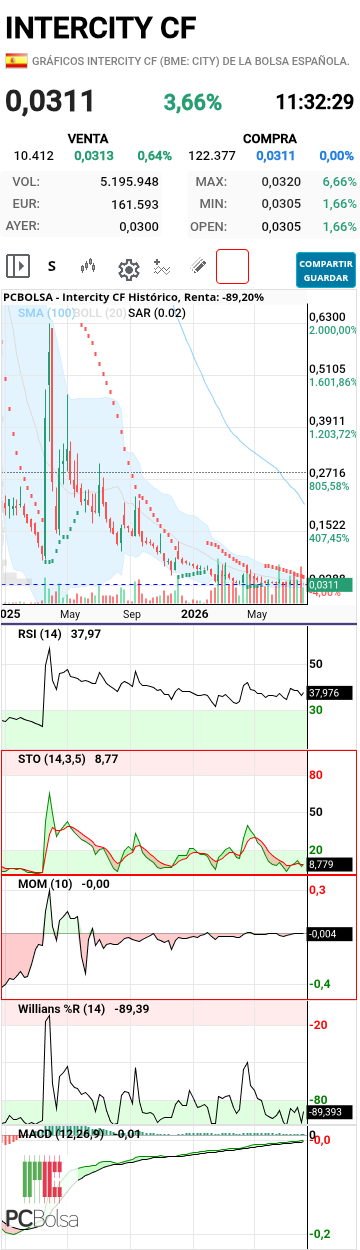360x1250 pixels.
Task: Select the MOM (10) indicator label
Action: 45,884
